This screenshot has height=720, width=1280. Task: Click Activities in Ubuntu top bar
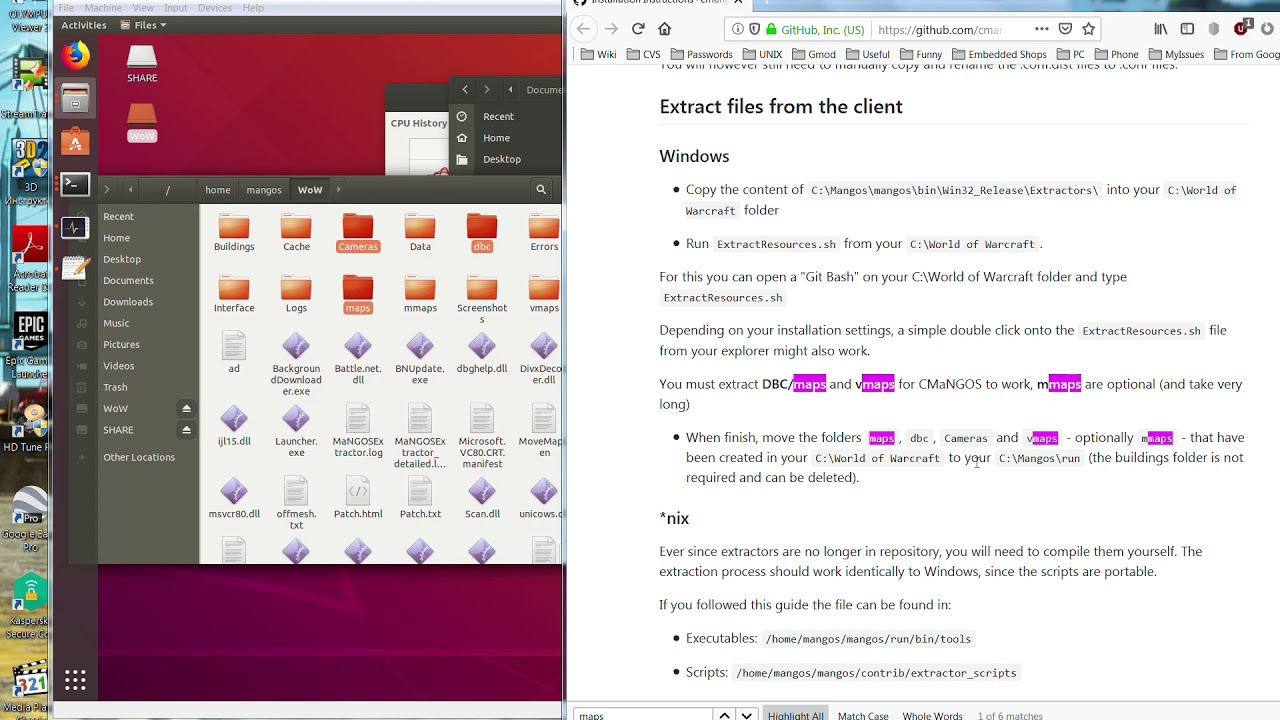coord(84,25)
